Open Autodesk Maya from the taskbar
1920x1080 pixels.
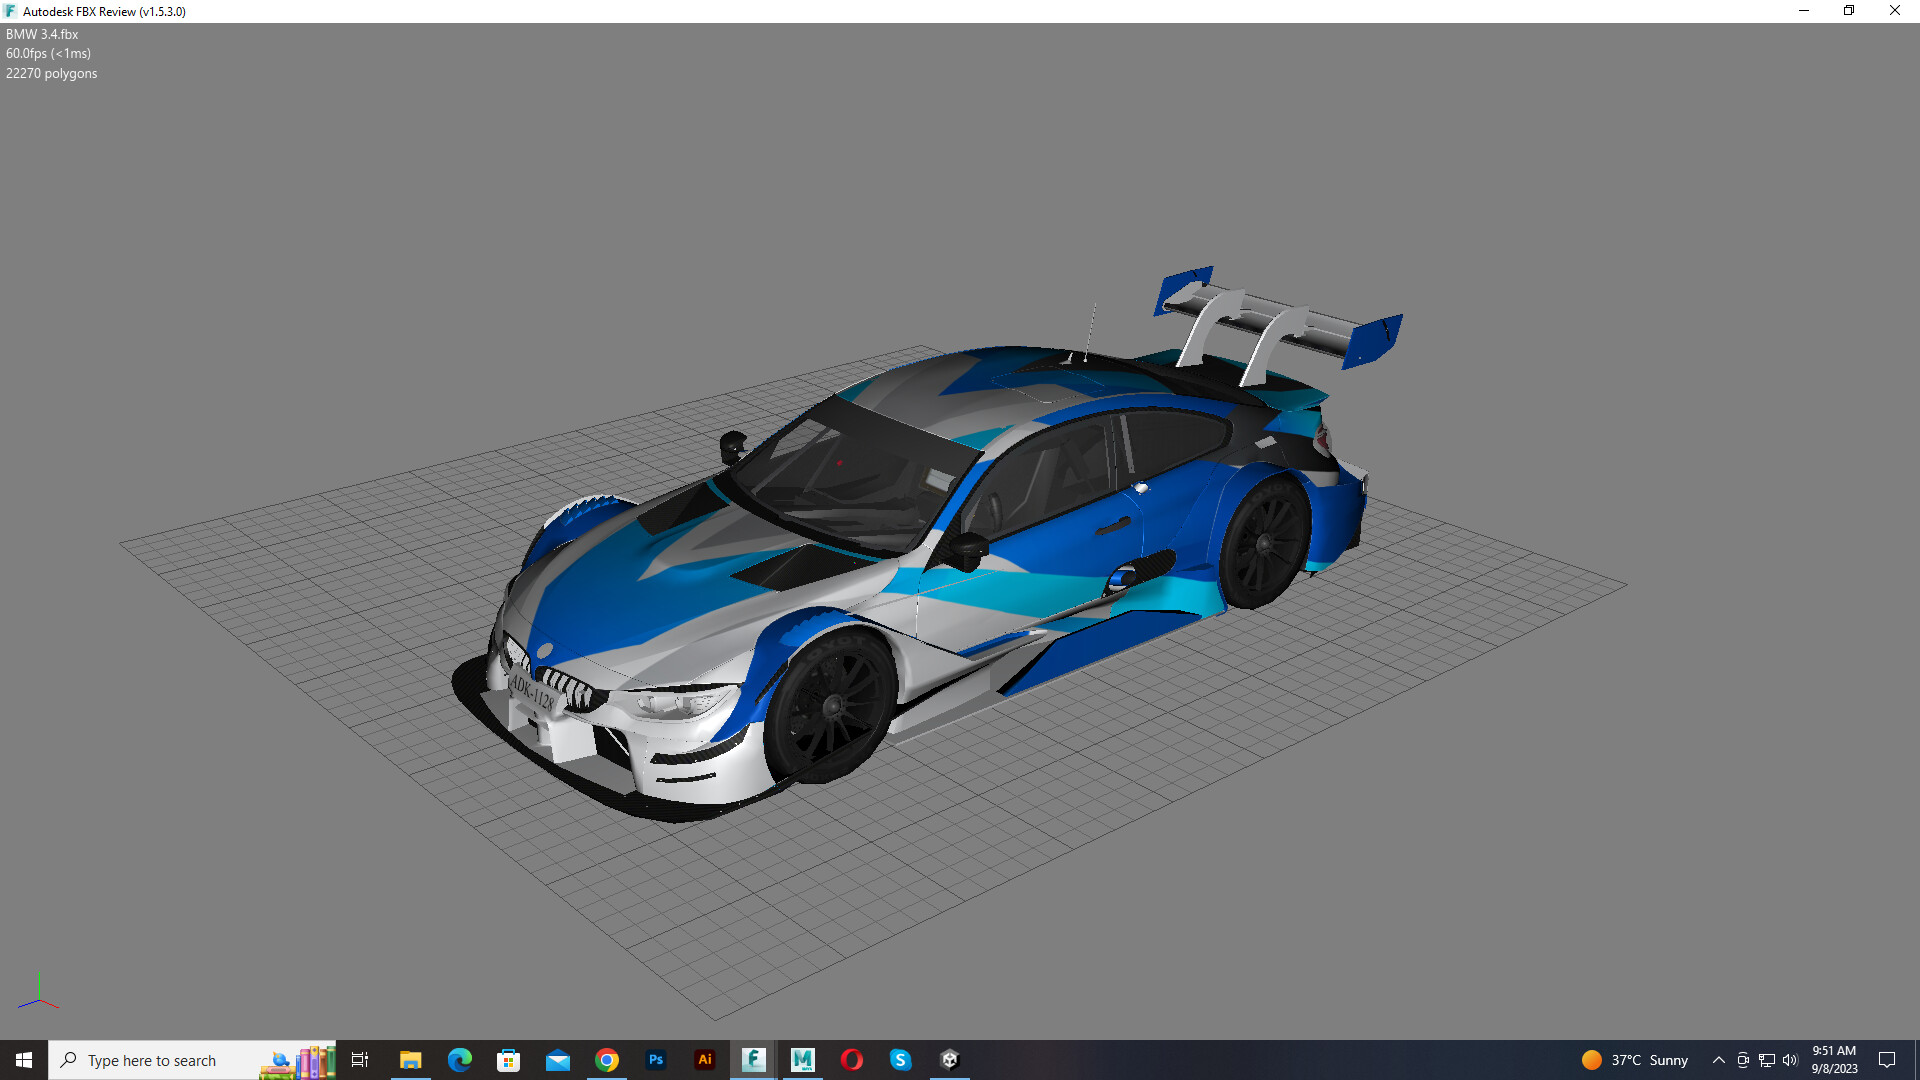pyautogui.click(x=803, y=1060)
